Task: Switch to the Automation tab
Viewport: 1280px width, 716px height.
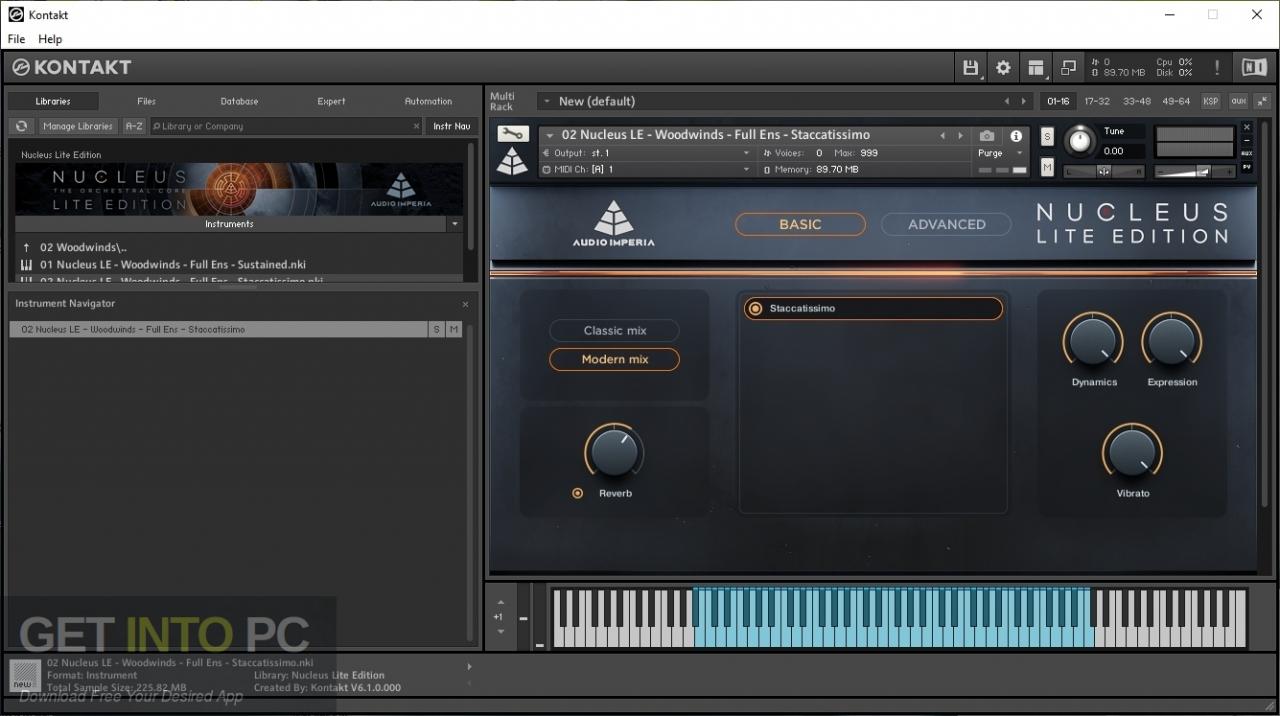Action: pyautogui.click(x=428, y=101)
